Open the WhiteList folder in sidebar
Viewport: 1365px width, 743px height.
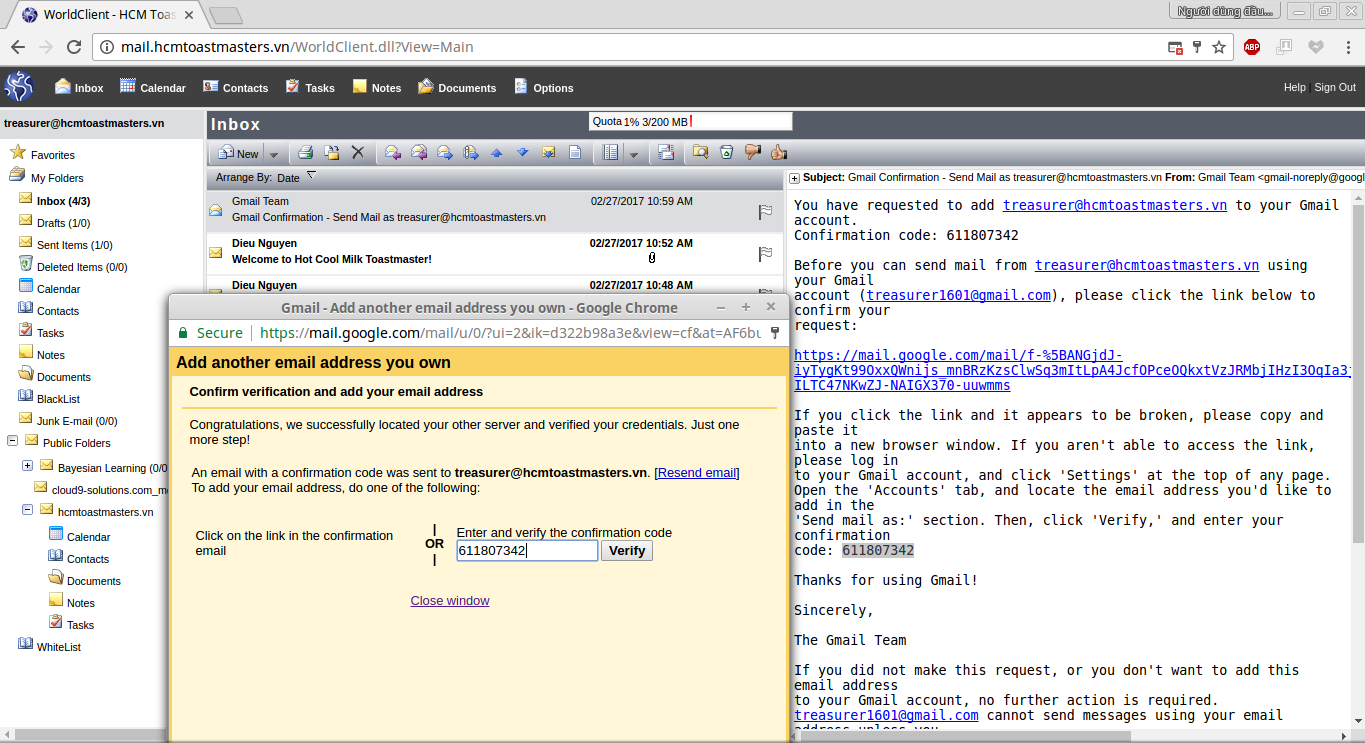(x=50, y=646)
